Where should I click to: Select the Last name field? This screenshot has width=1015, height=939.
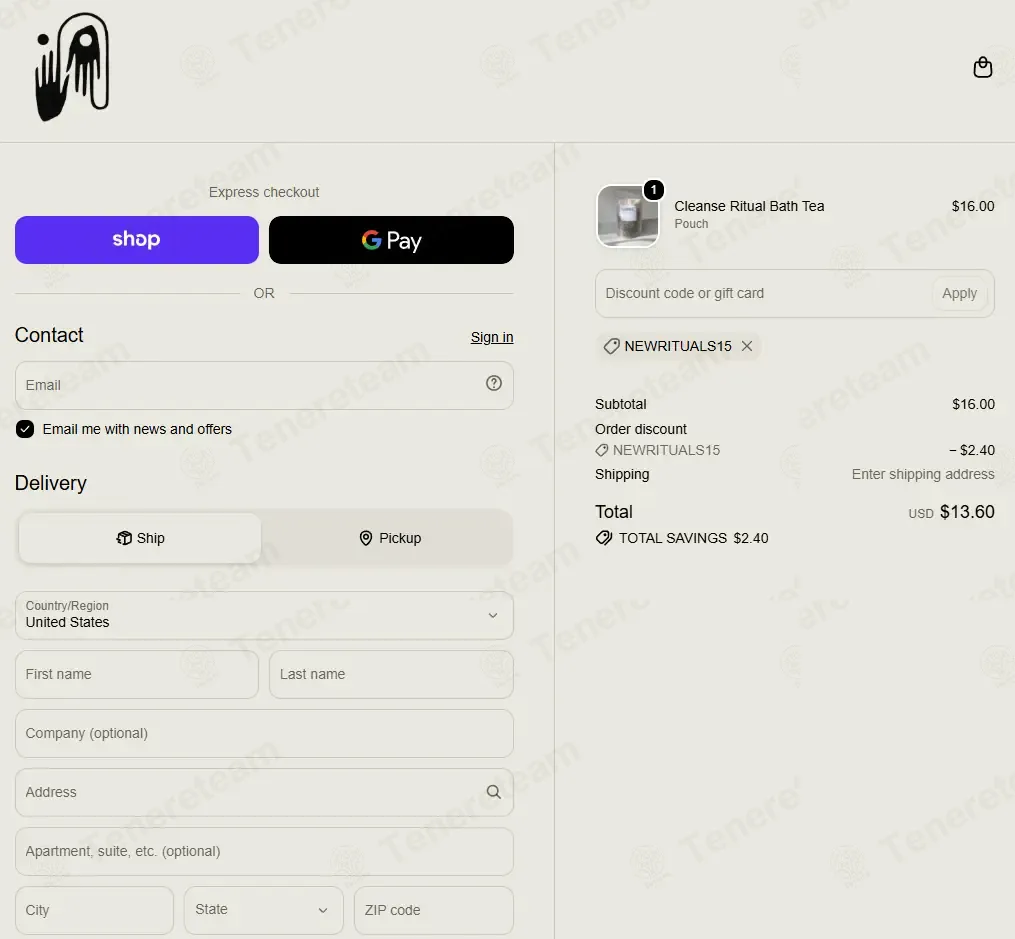[x=391, y=674]
